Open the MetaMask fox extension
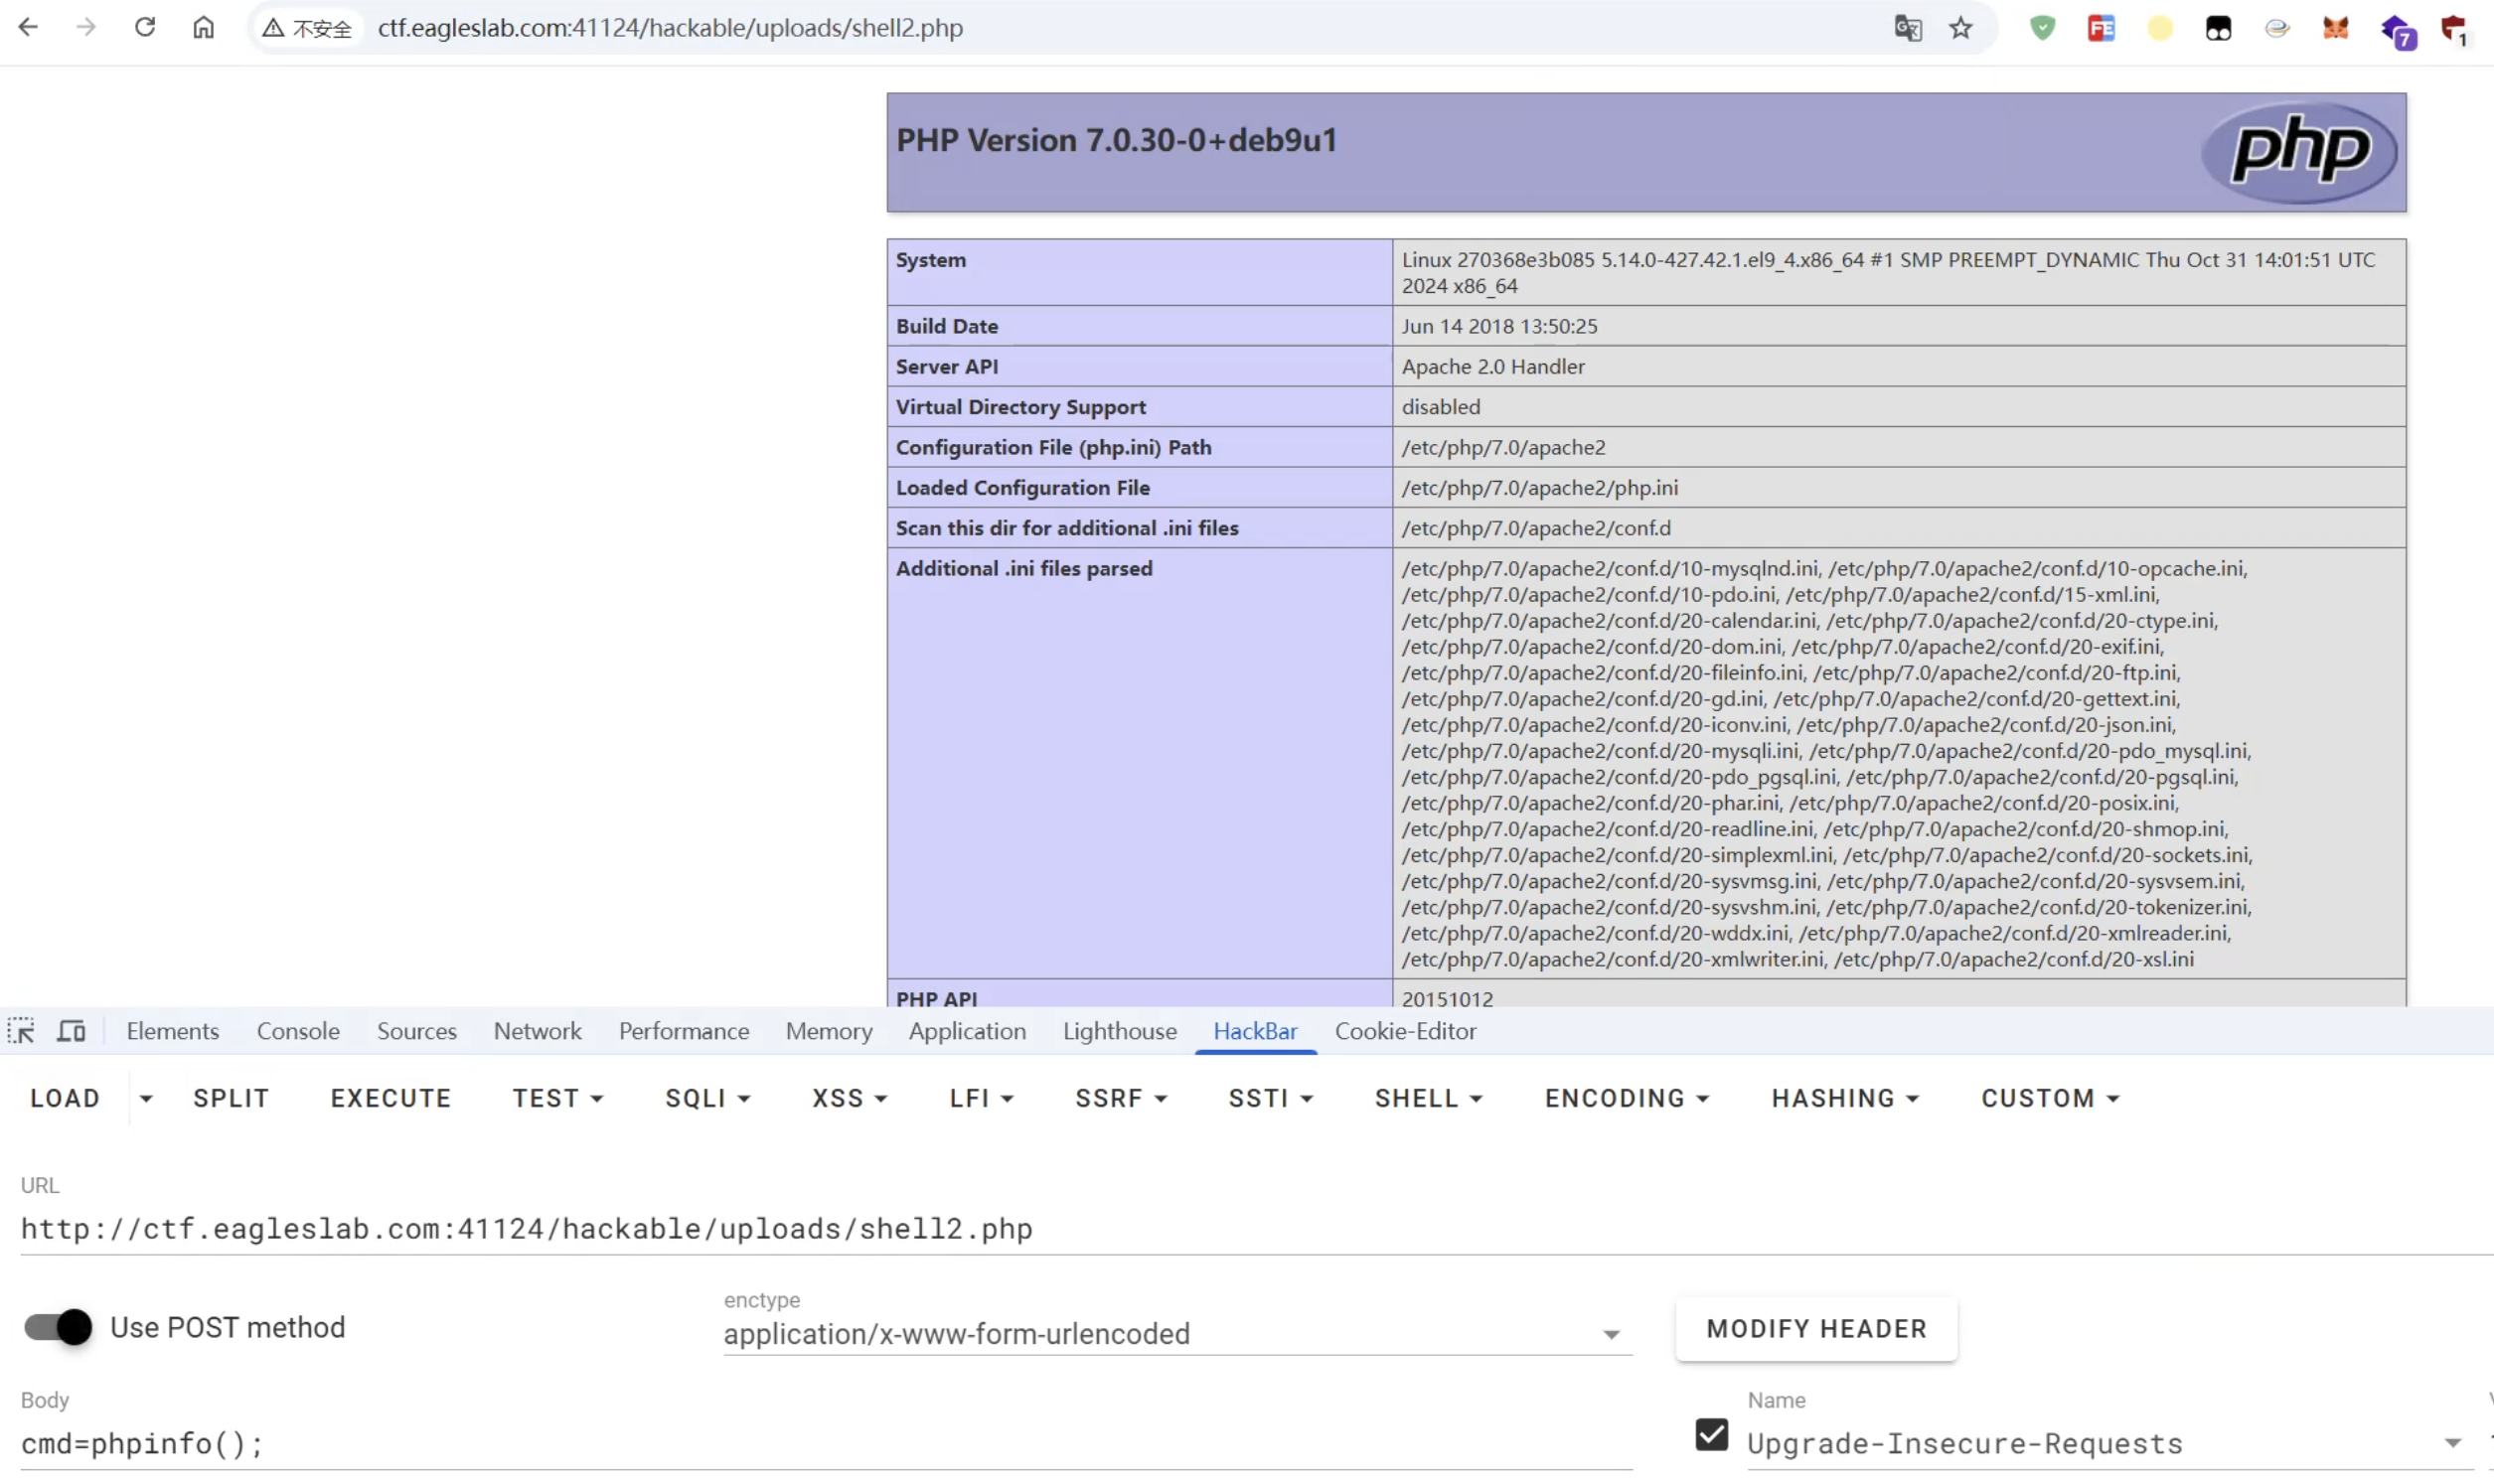 click(x=2335, y=28)
